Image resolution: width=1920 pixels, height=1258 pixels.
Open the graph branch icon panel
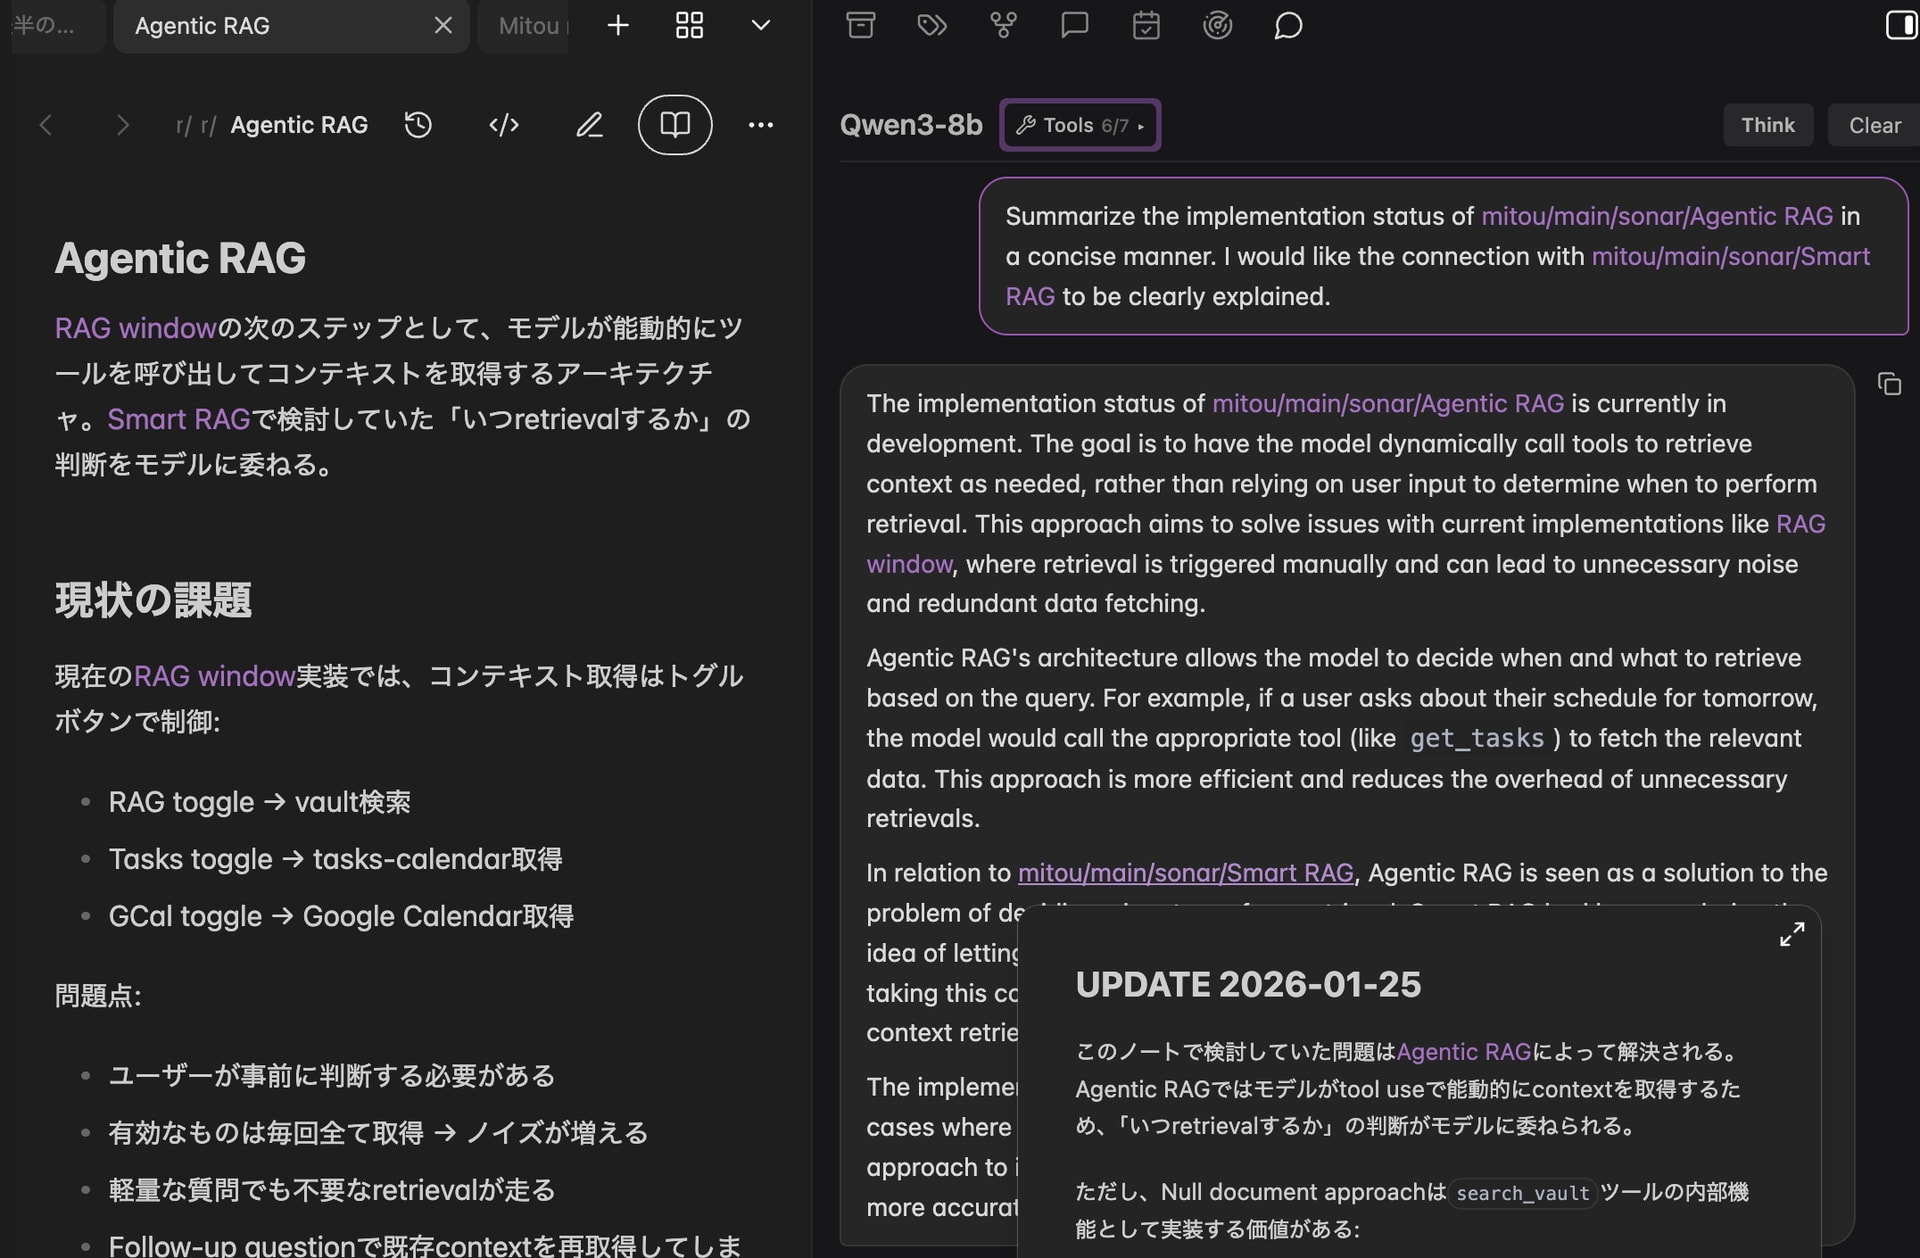click(1003, 25)
